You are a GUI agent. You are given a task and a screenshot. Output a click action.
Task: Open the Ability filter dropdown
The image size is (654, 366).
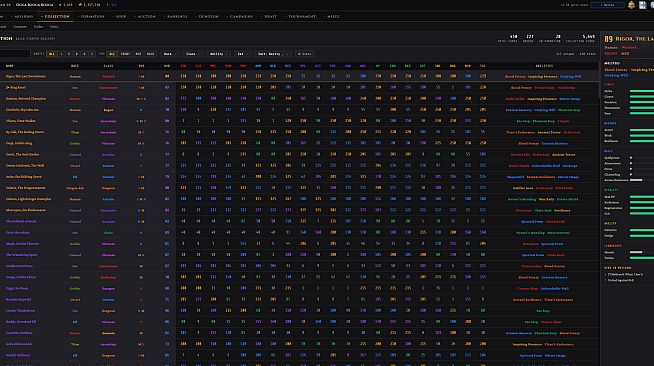coord(219,54)
